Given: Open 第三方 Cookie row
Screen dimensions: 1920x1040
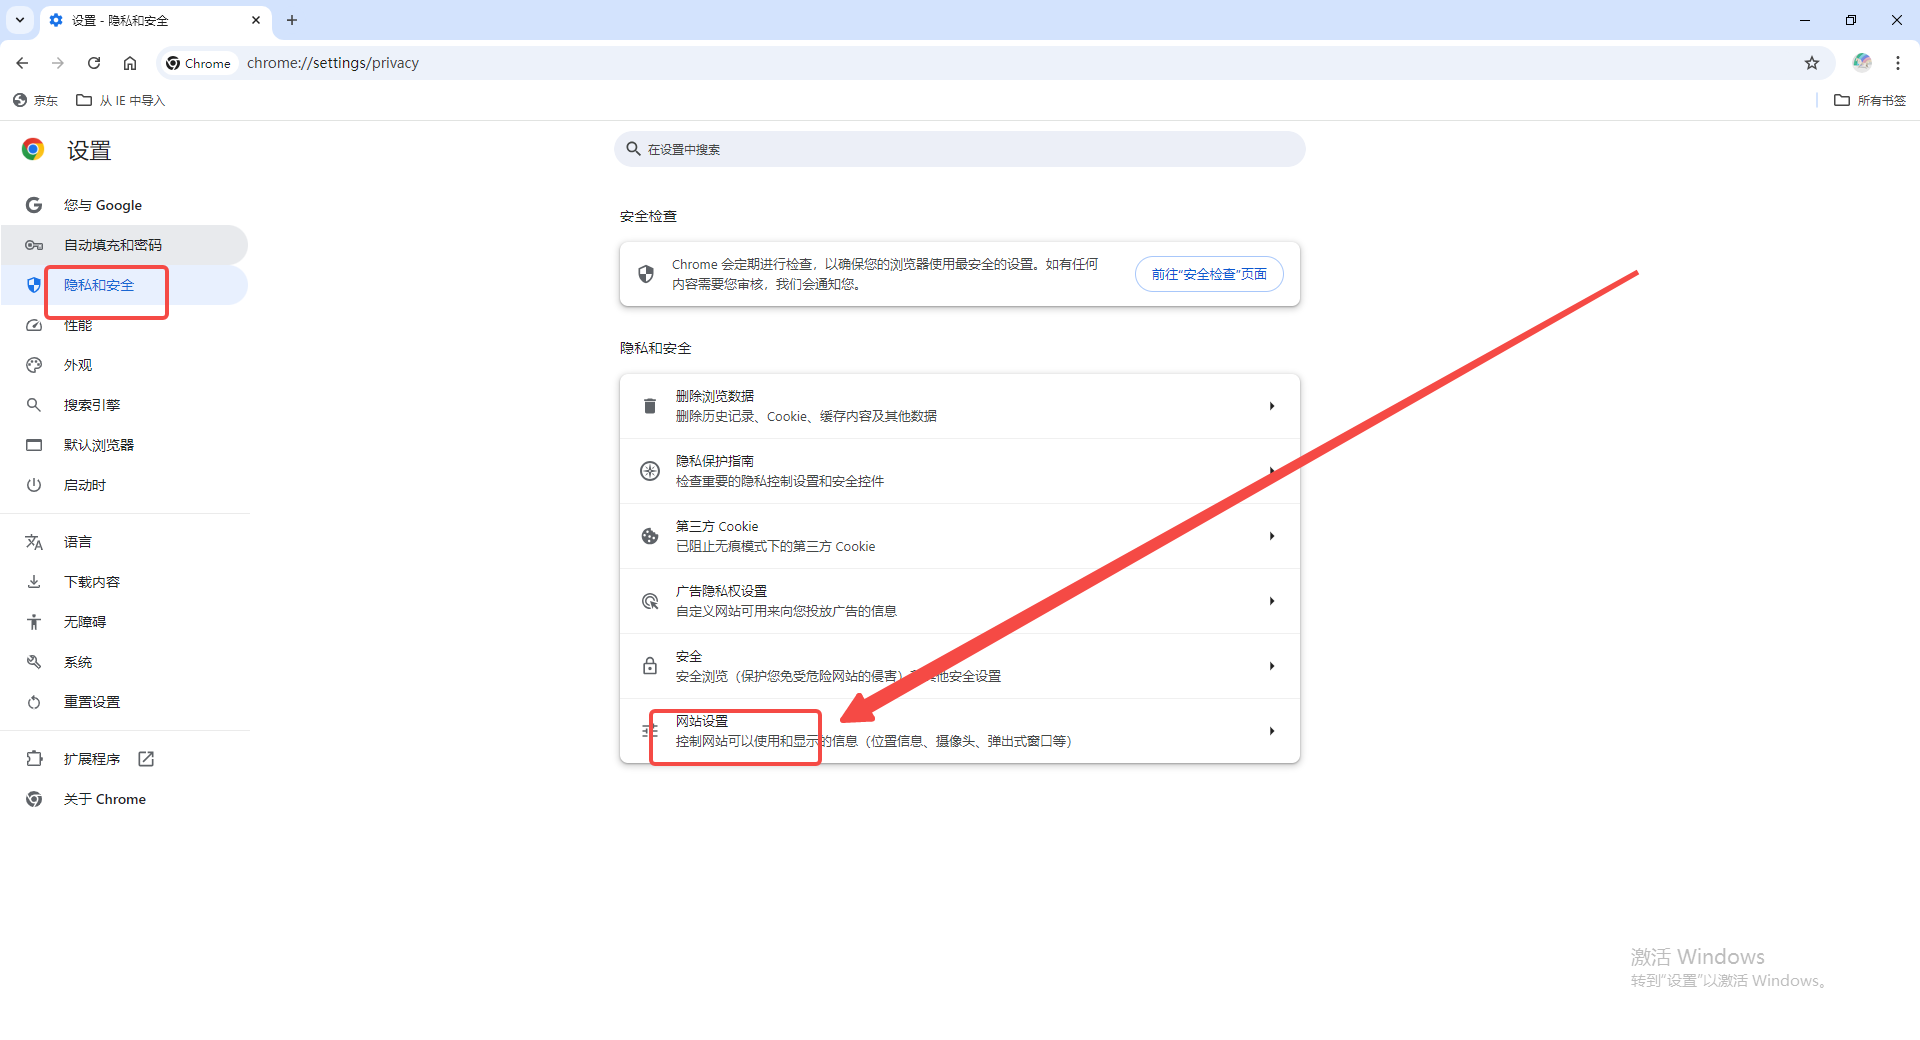Looking at the screenshot, I should 960,536.
